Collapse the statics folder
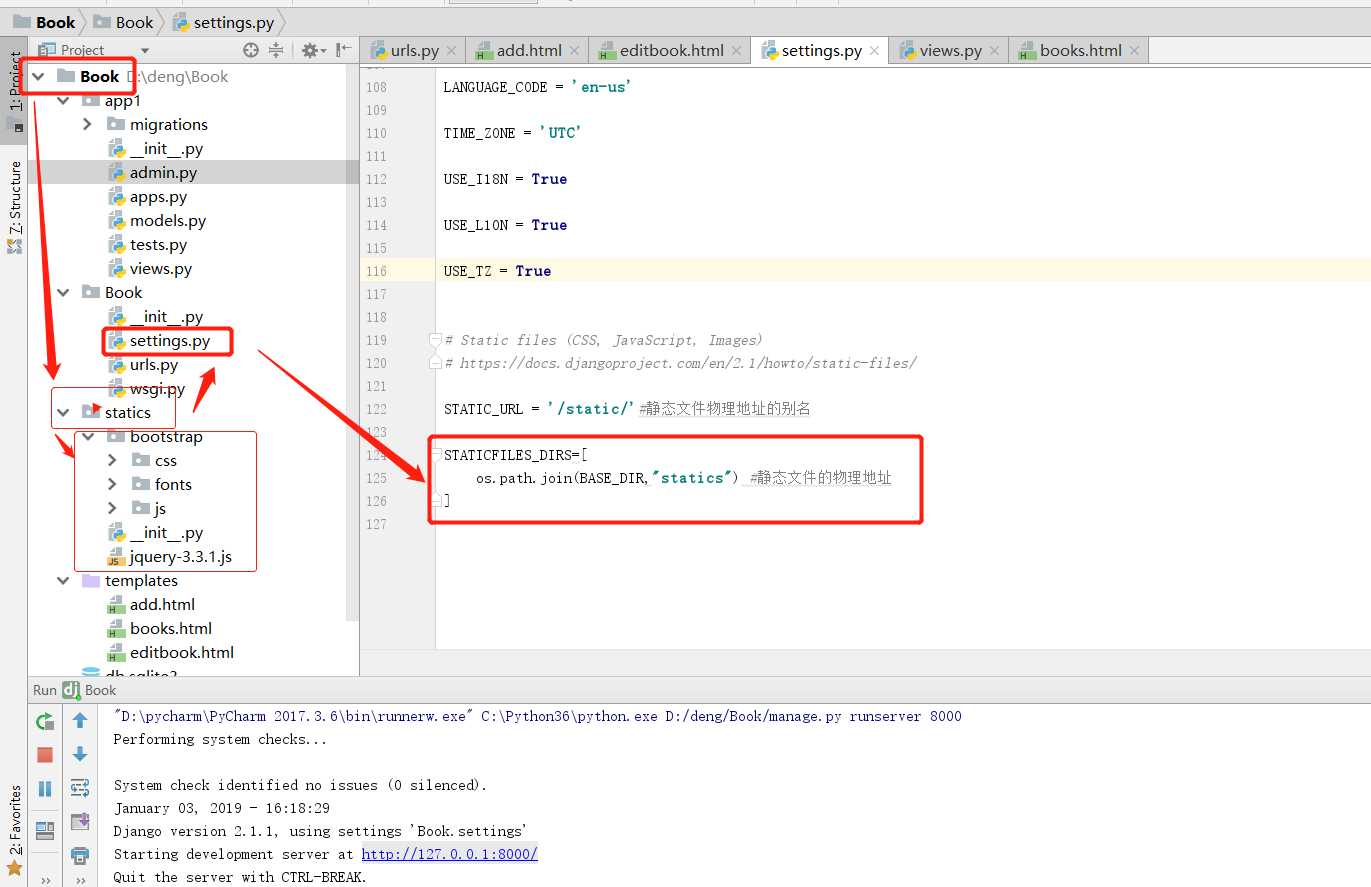1371x887 pixels. coord(63,412)
